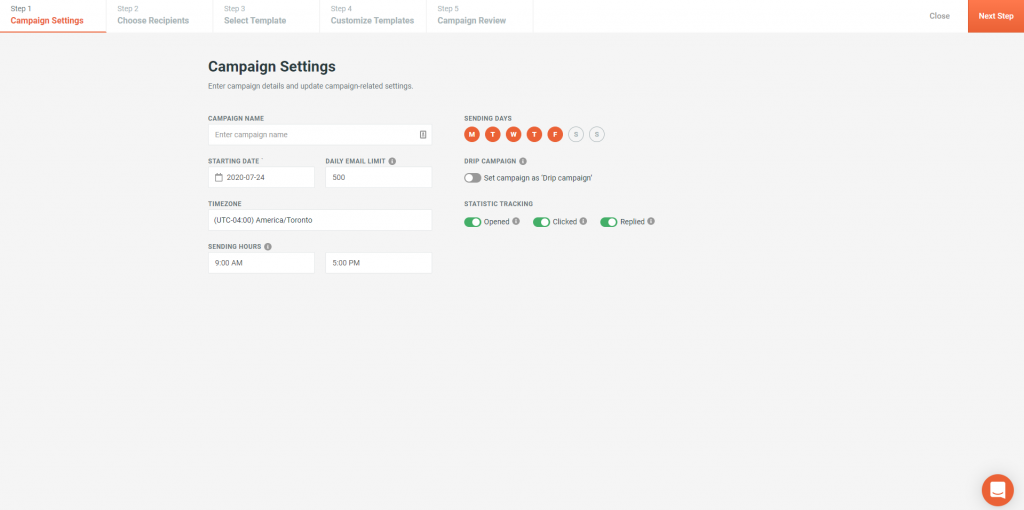Screen dimensions: 1024x510
Task: Switch off Replied tracking toggle
Action: (609, 222)
